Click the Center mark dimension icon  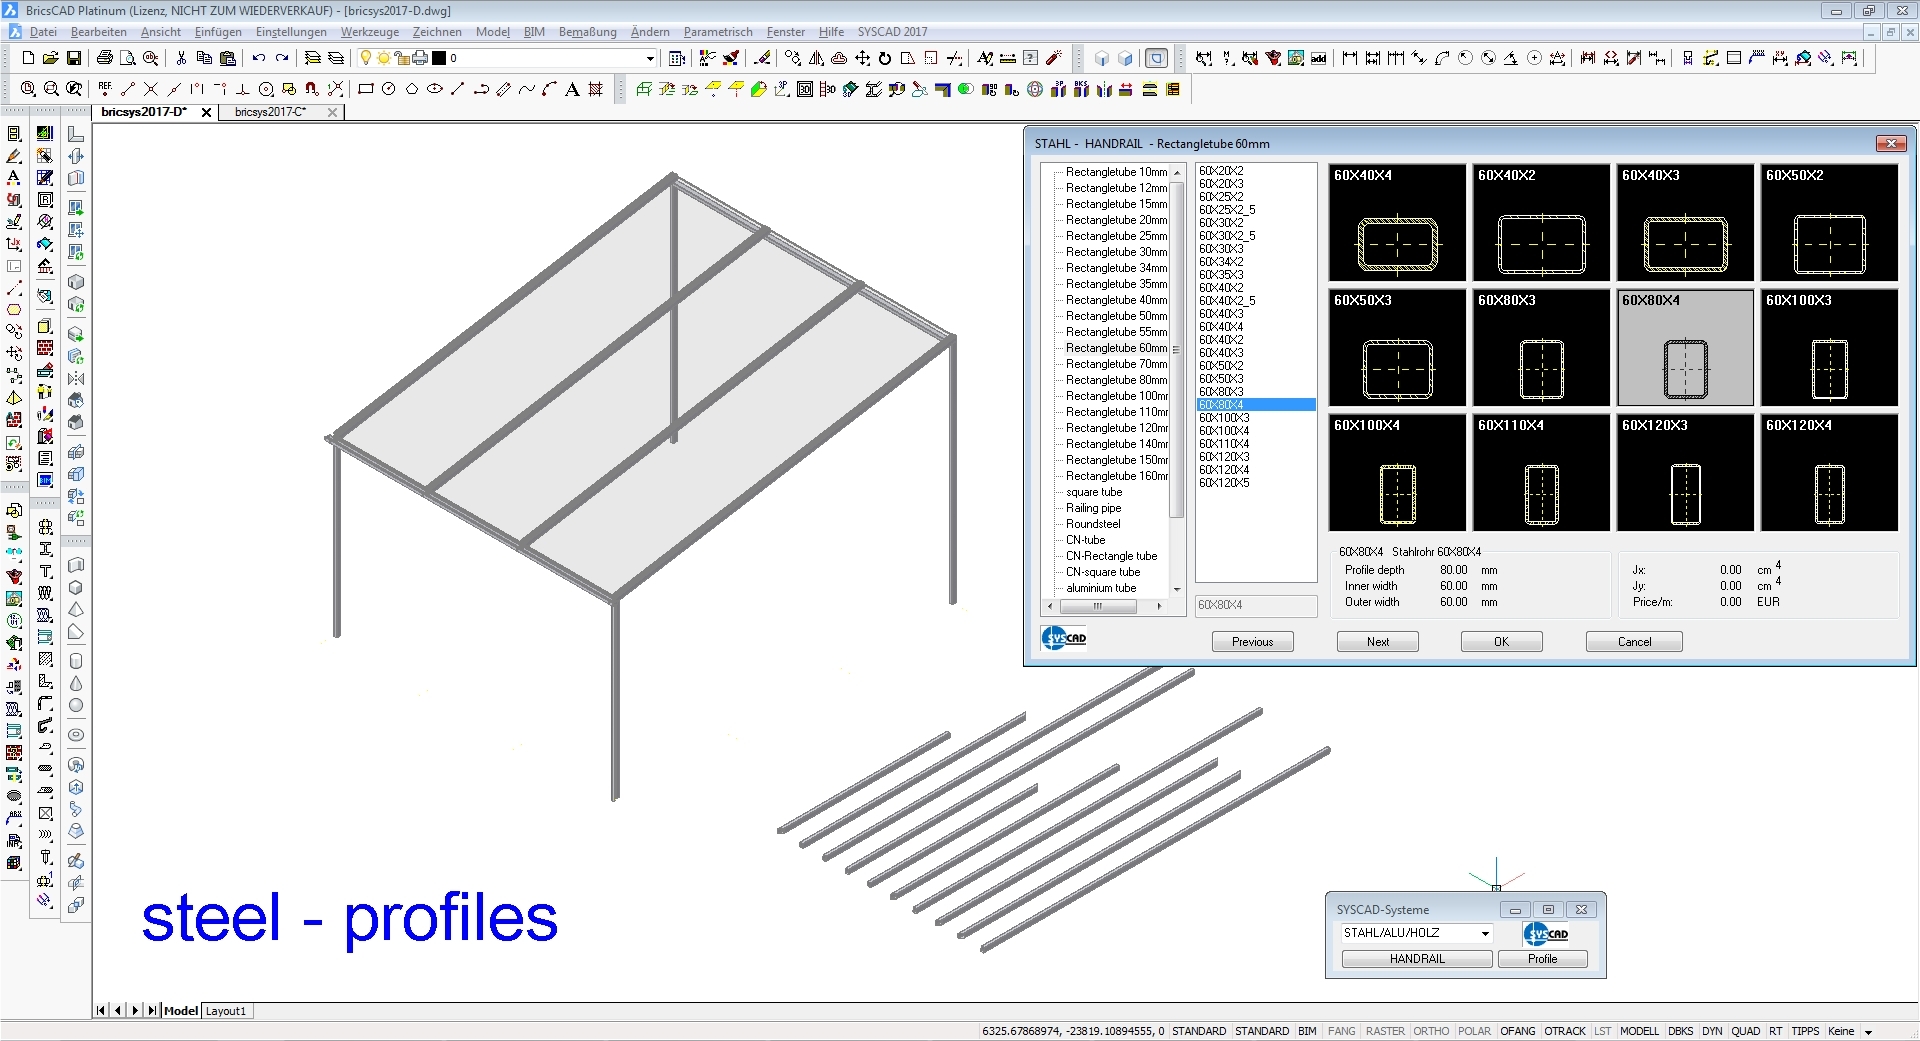[1534, 58]
